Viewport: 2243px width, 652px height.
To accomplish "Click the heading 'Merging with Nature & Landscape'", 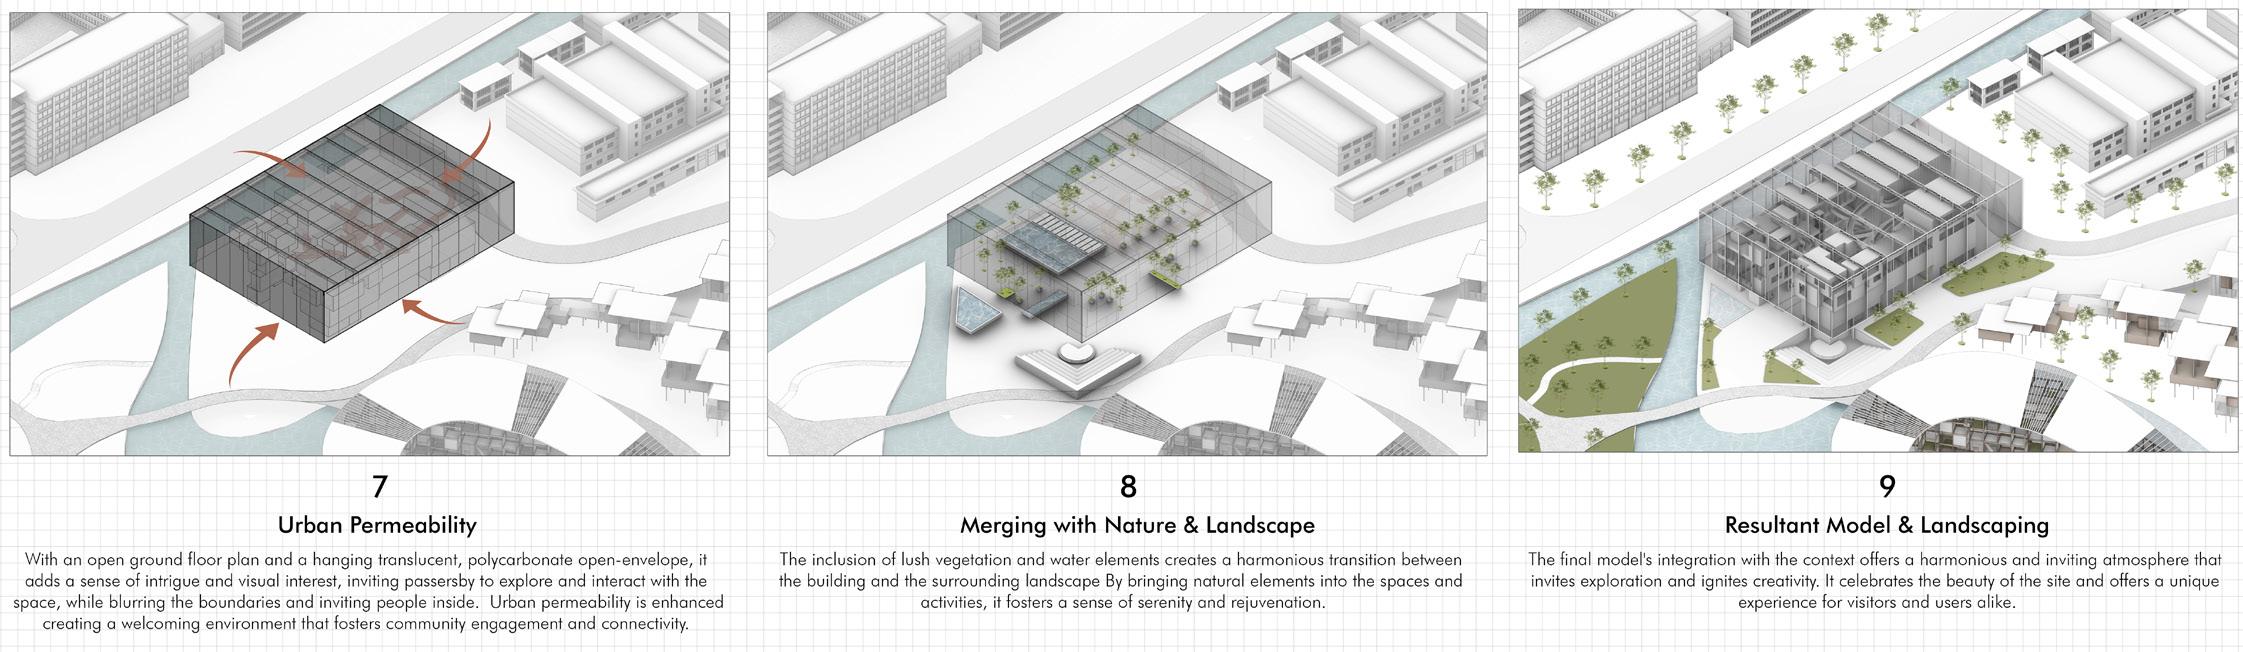I will pos(1137,525).
